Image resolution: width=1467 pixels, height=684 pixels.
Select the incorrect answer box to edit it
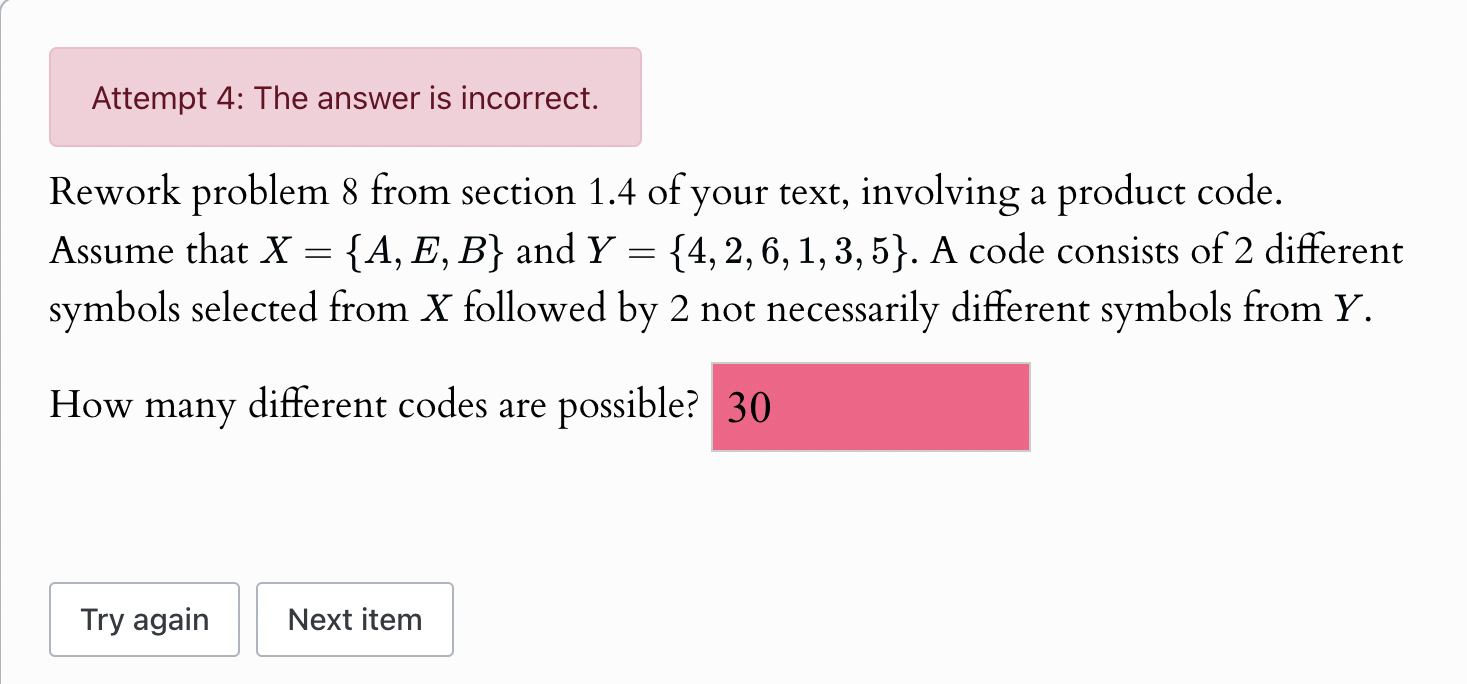point(868,407)
